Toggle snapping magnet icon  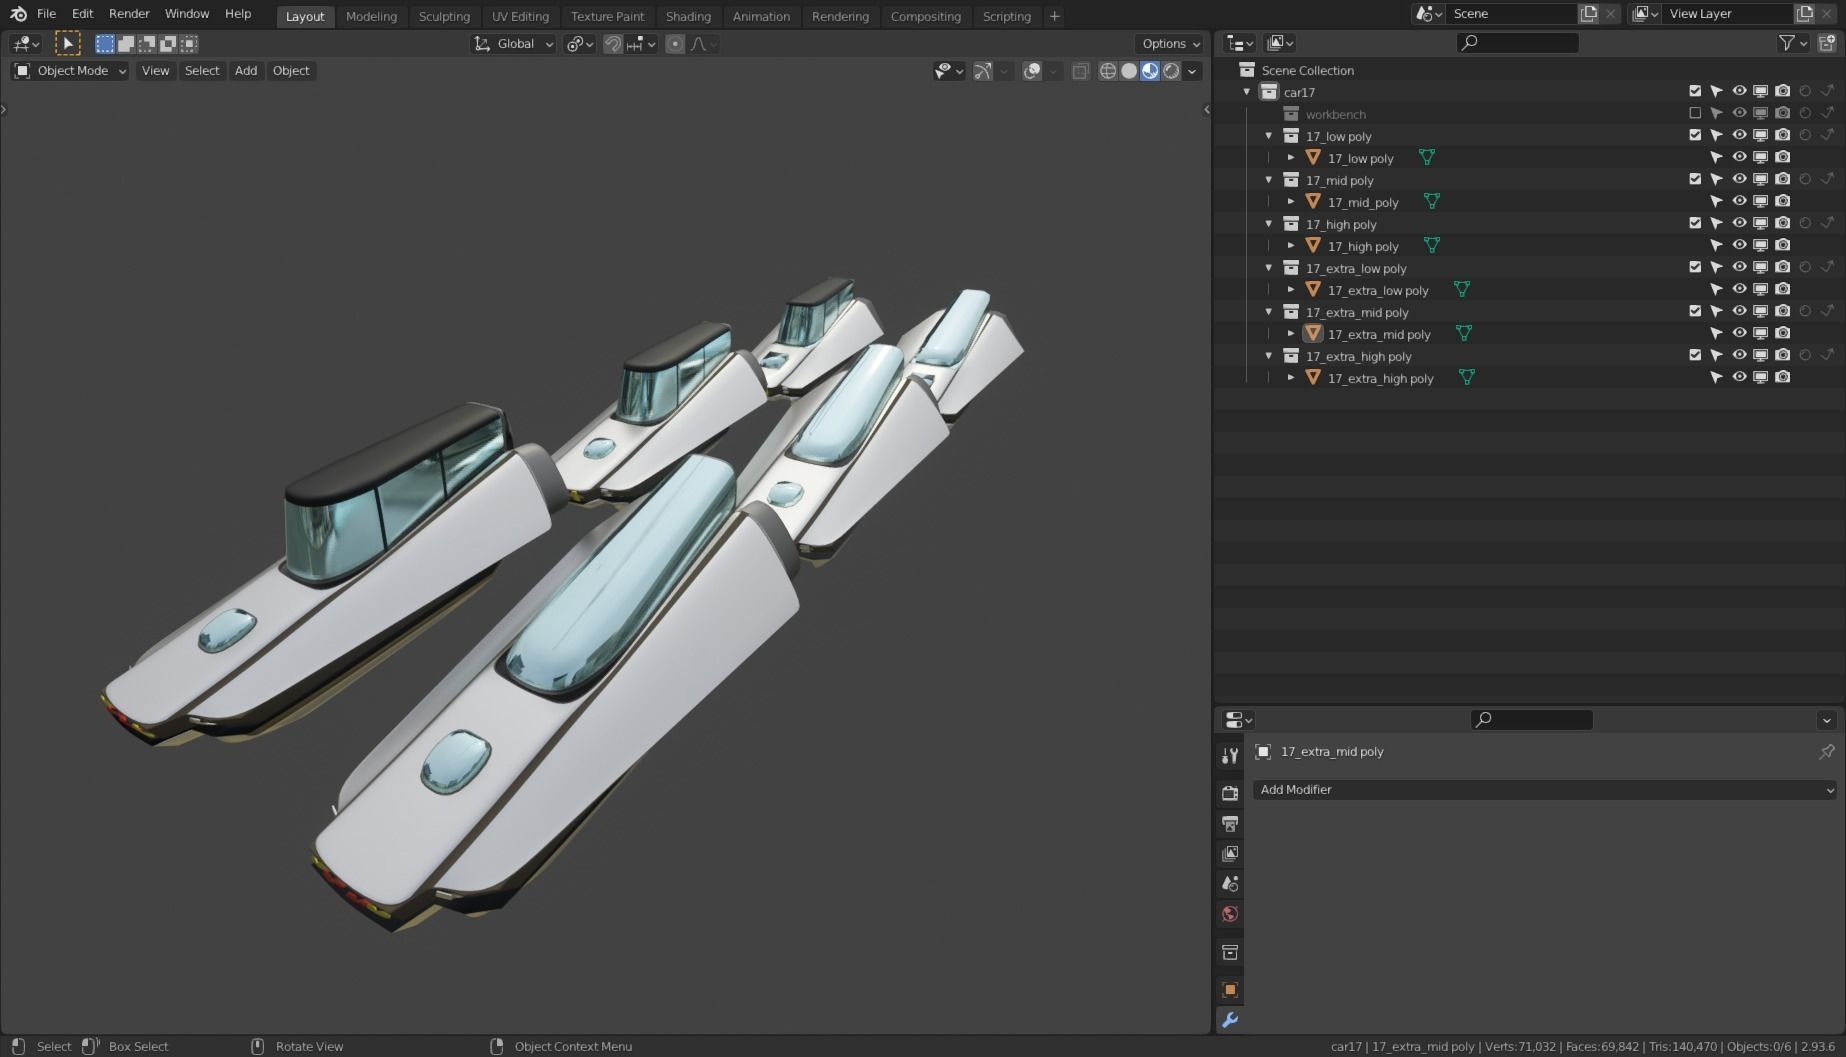(613, 43)
